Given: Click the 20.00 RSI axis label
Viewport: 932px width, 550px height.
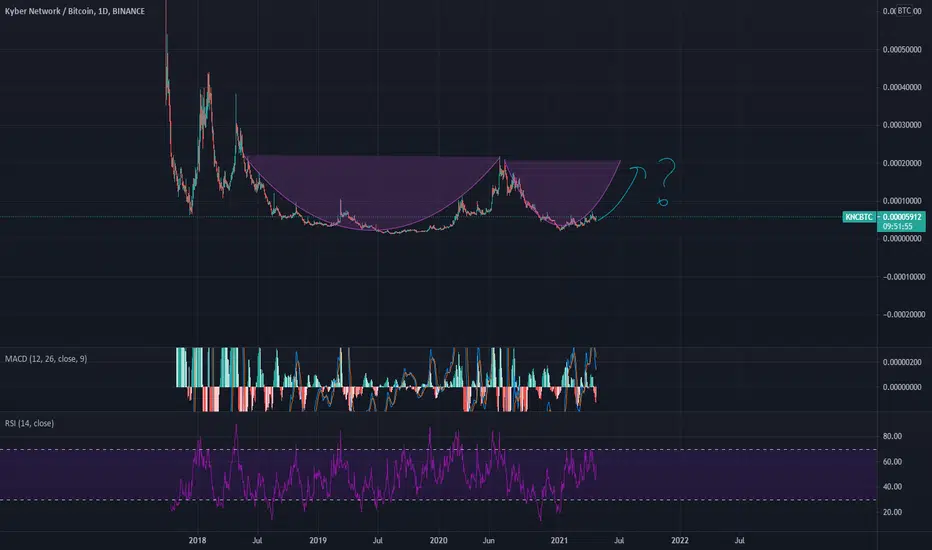Looking at the screenshot, I should click(x=892, y=513).
